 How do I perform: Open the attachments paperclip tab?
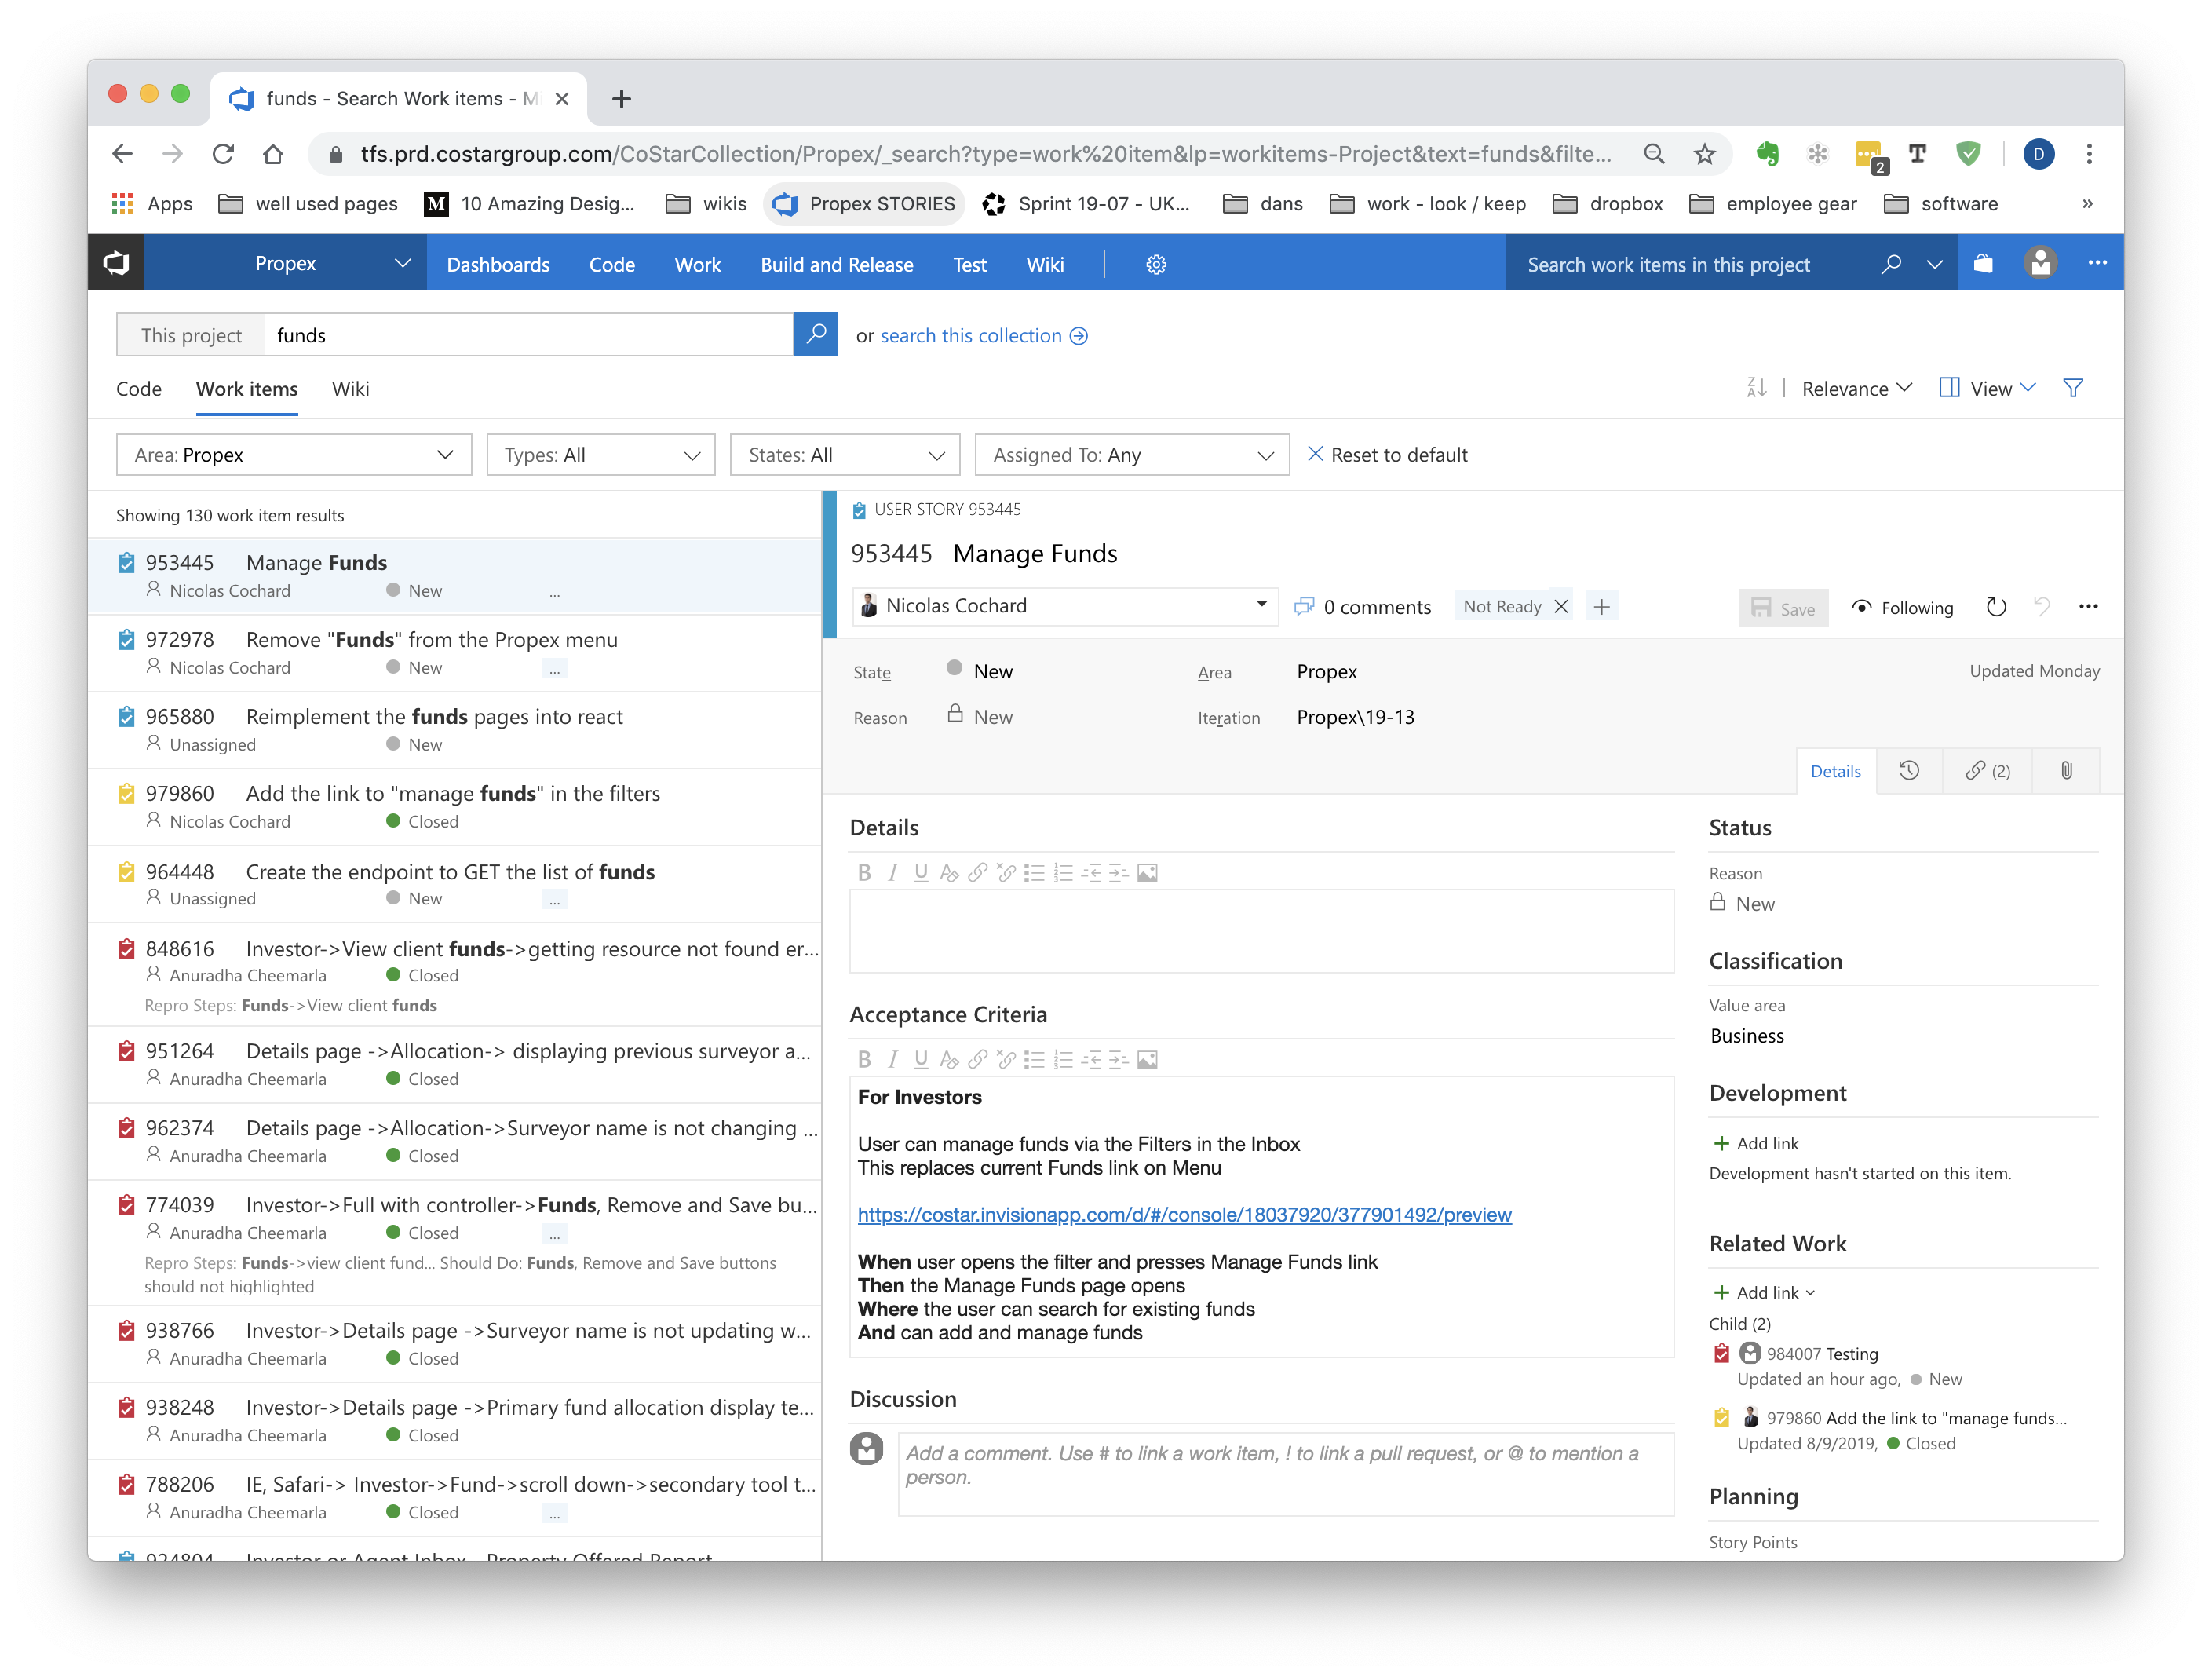(x=2066, y=771)
